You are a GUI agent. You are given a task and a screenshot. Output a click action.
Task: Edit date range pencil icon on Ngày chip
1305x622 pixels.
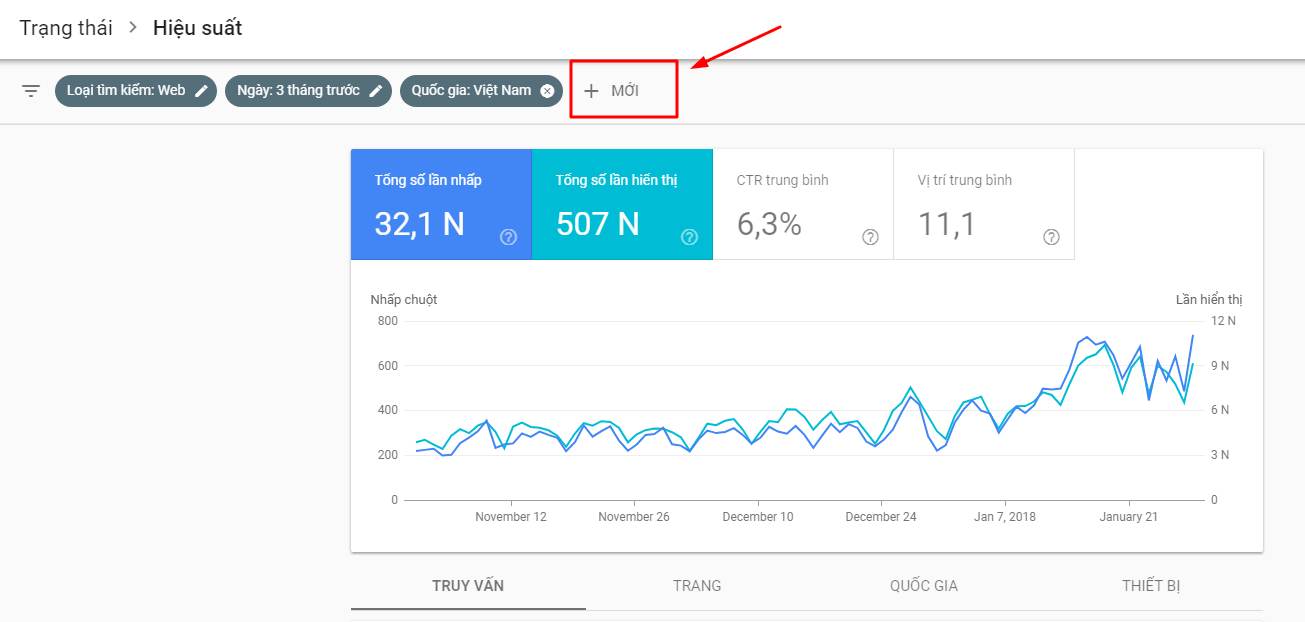[376, 91]
